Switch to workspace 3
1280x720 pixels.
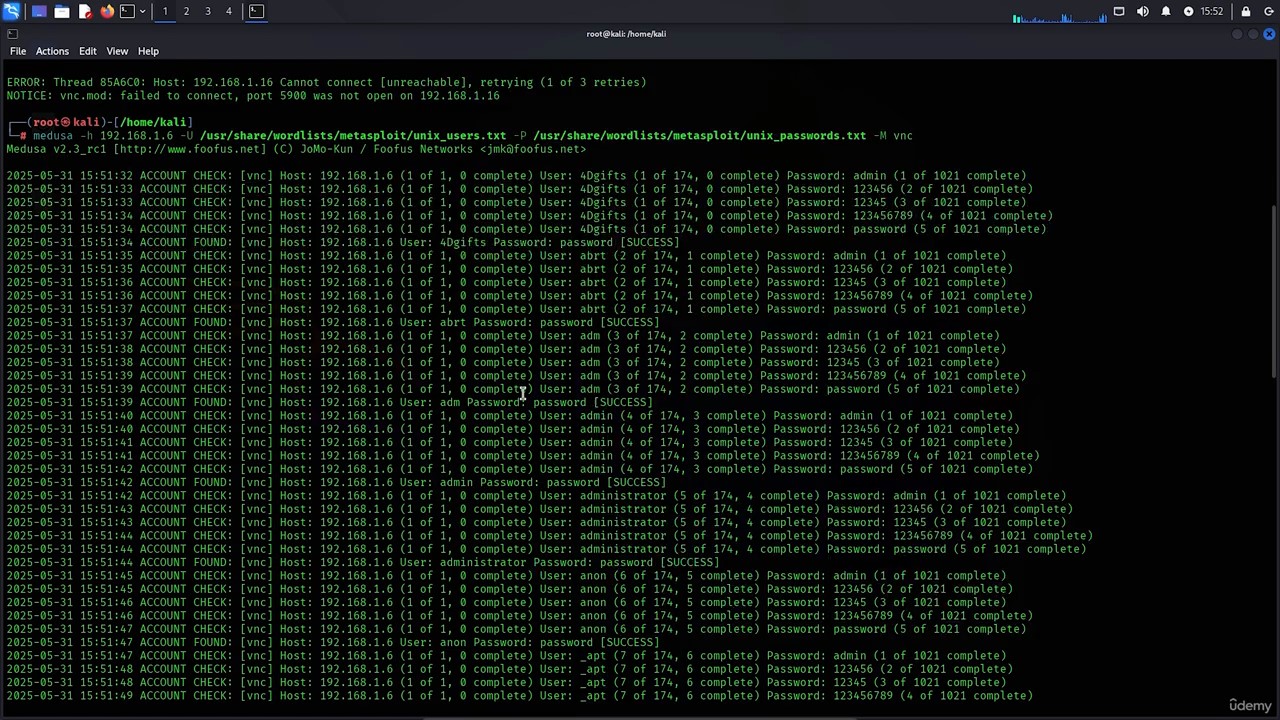(x=208, y=11)
